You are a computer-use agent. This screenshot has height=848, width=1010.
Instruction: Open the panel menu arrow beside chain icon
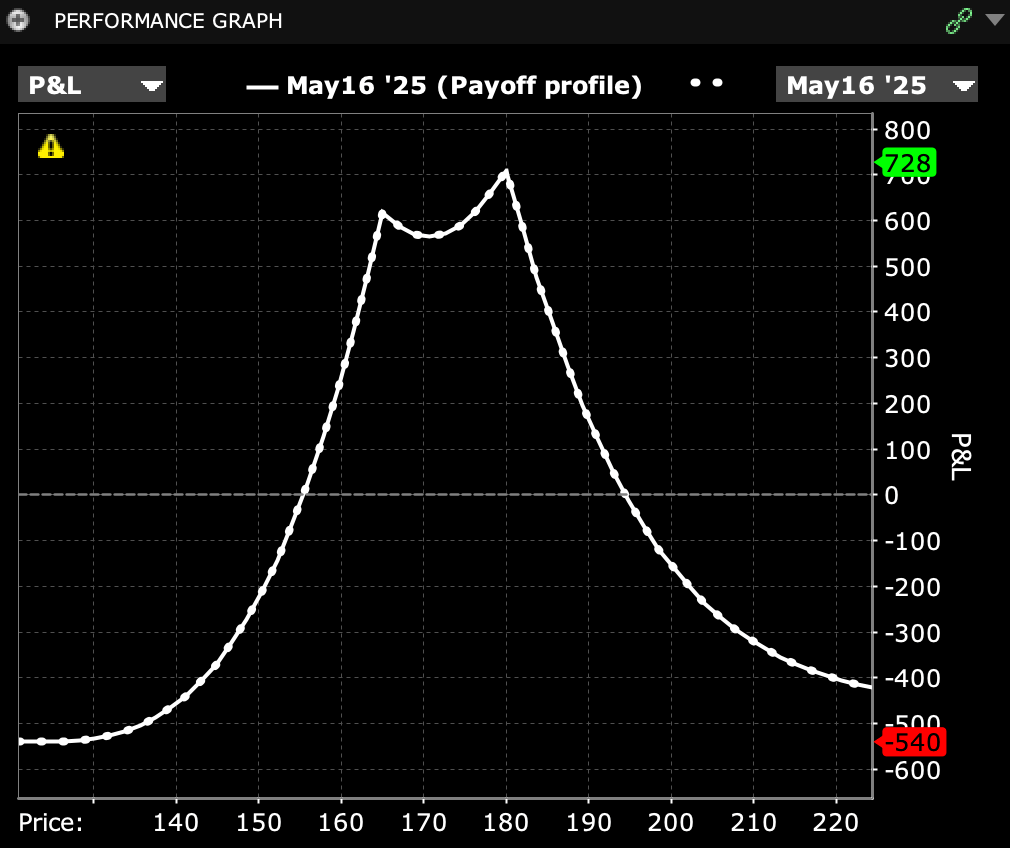tap(993, 20)
